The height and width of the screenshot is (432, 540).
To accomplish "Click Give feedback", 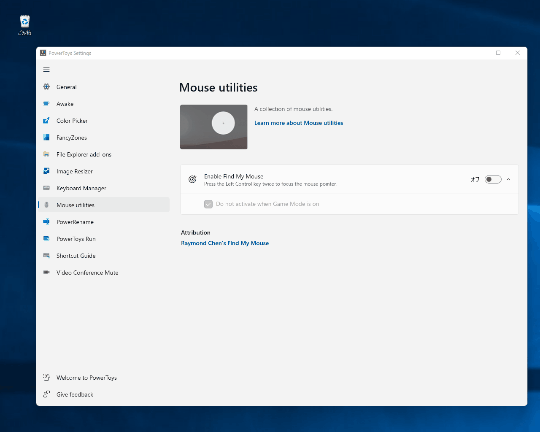I will pos(104,394).
